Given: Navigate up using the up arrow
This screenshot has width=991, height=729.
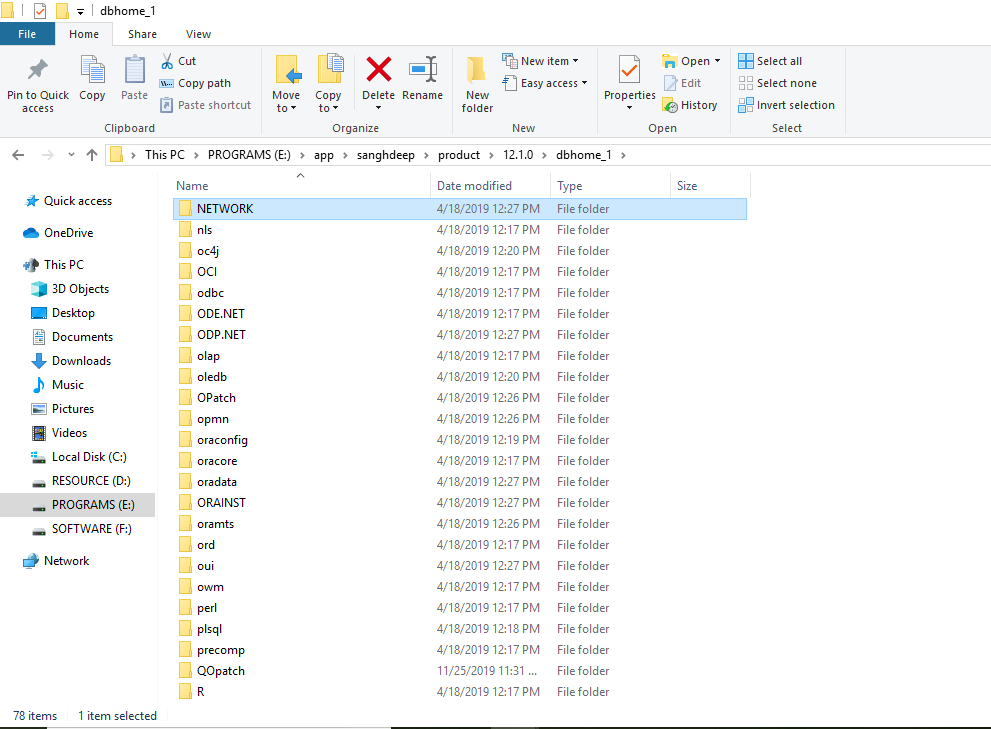Looking at the screenshot, I should pyautogui.click(x=91, y=154).
